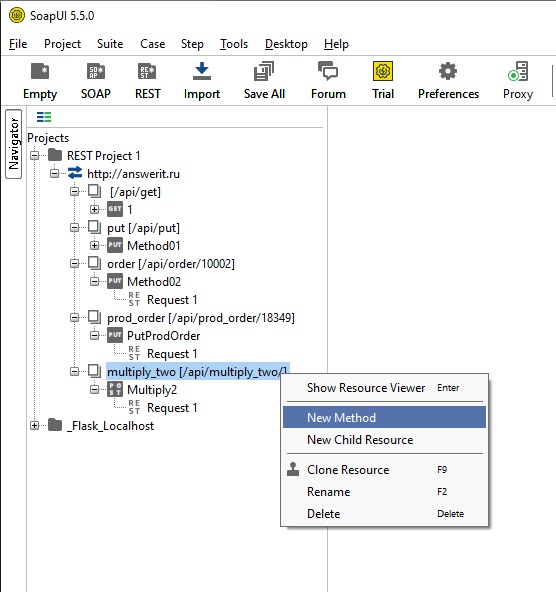Click the resource icon for [/api/get]
This screenshot has height=592, width=556.
95,191
